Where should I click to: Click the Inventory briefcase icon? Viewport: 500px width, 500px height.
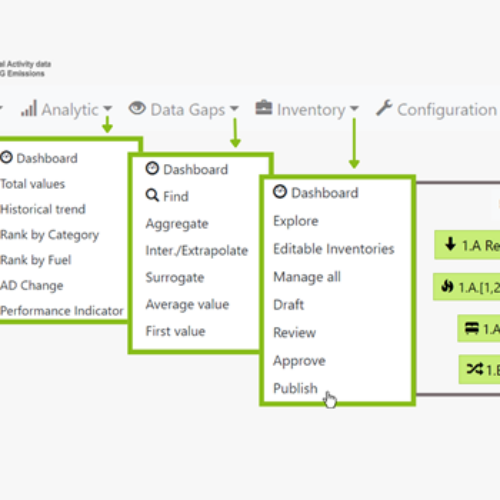click(x=264, y=107)
